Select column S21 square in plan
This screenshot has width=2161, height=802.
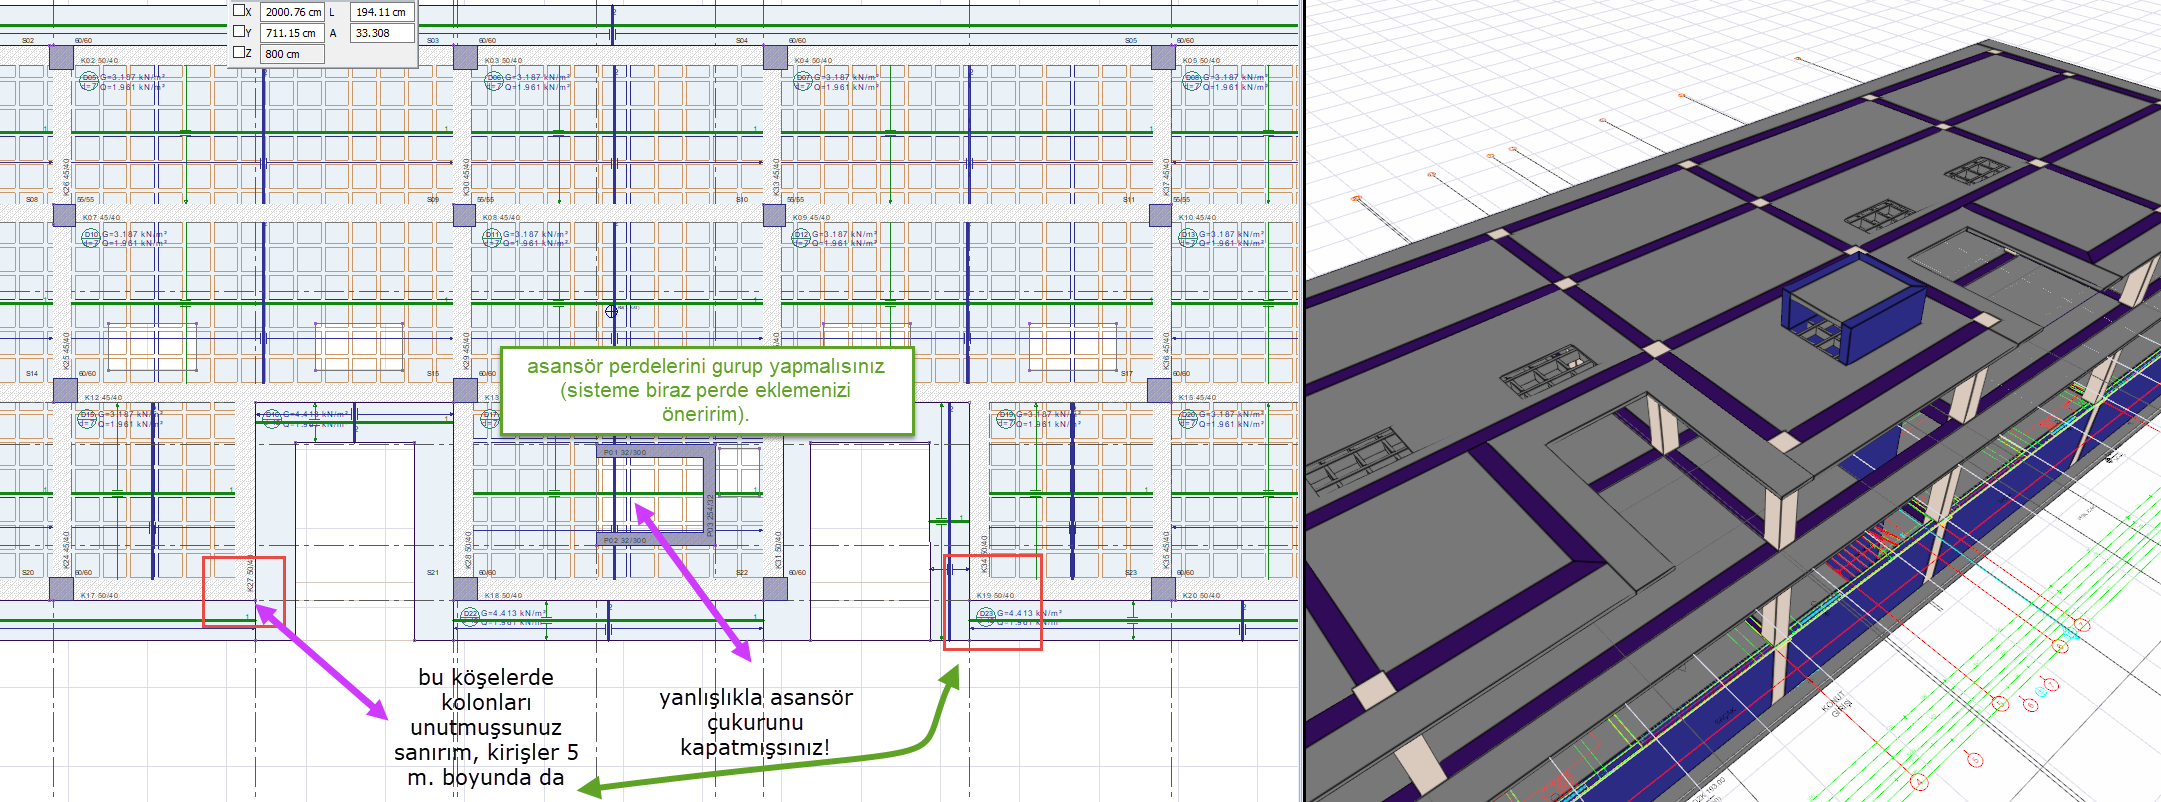[x=465, y=589]
